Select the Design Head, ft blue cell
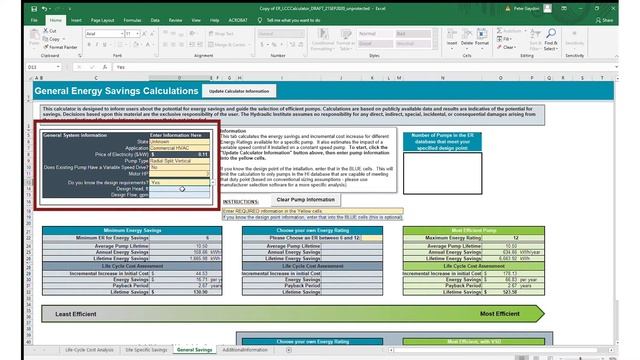This screenshot has height=360, width=640. click(x=180, y=189)
